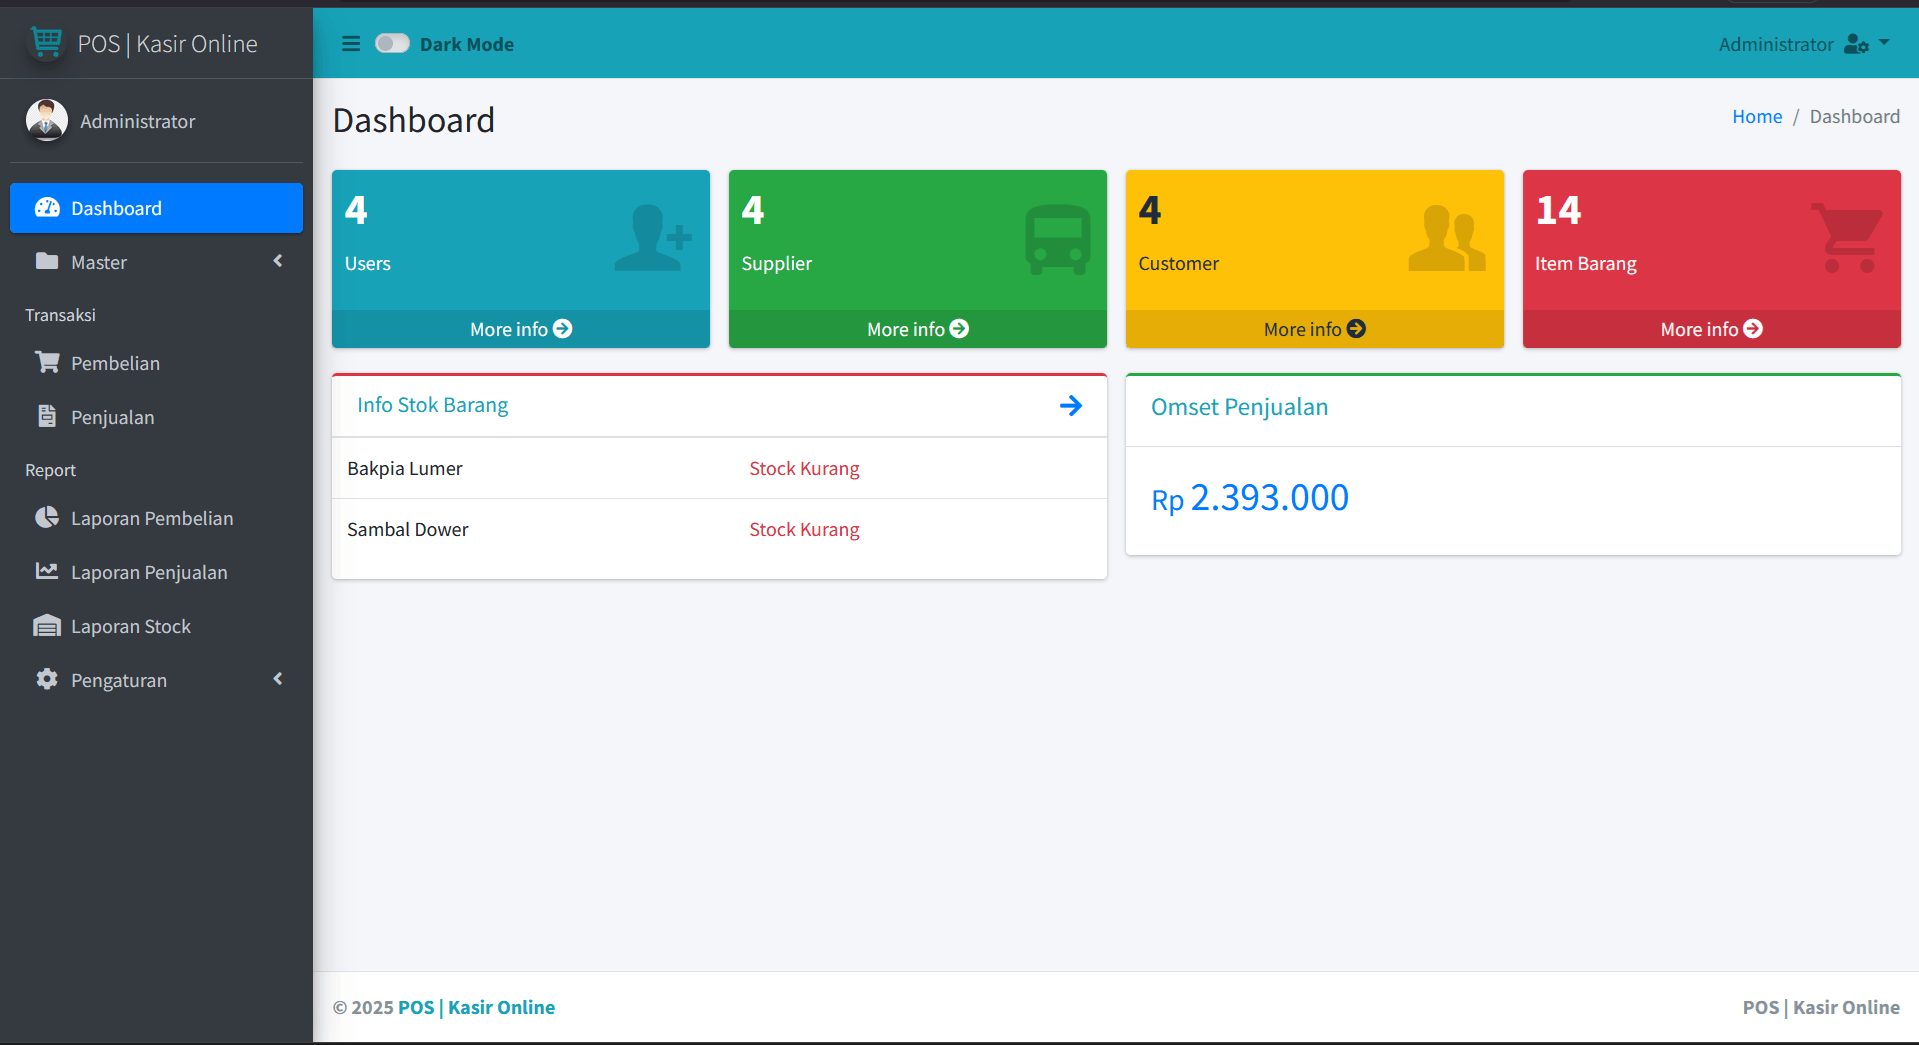The width and height of the screenshot is (1919, 1045).
Task: Open the Dashboard menu item
Action: click(x=156, y=208)
